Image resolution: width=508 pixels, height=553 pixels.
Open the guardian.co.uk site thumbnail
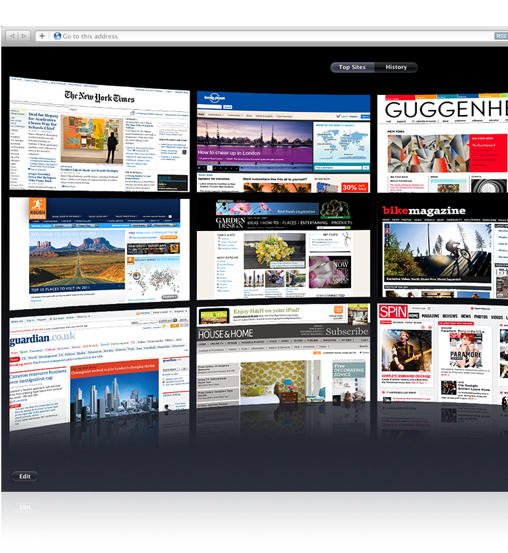99,369
